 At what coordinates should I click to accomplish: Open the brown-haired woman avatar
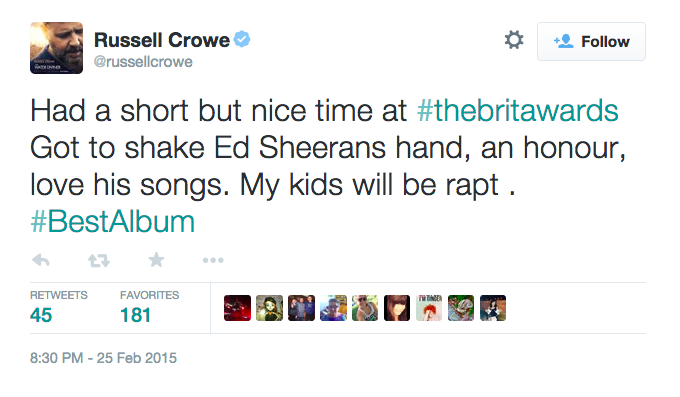click(397, 308)
